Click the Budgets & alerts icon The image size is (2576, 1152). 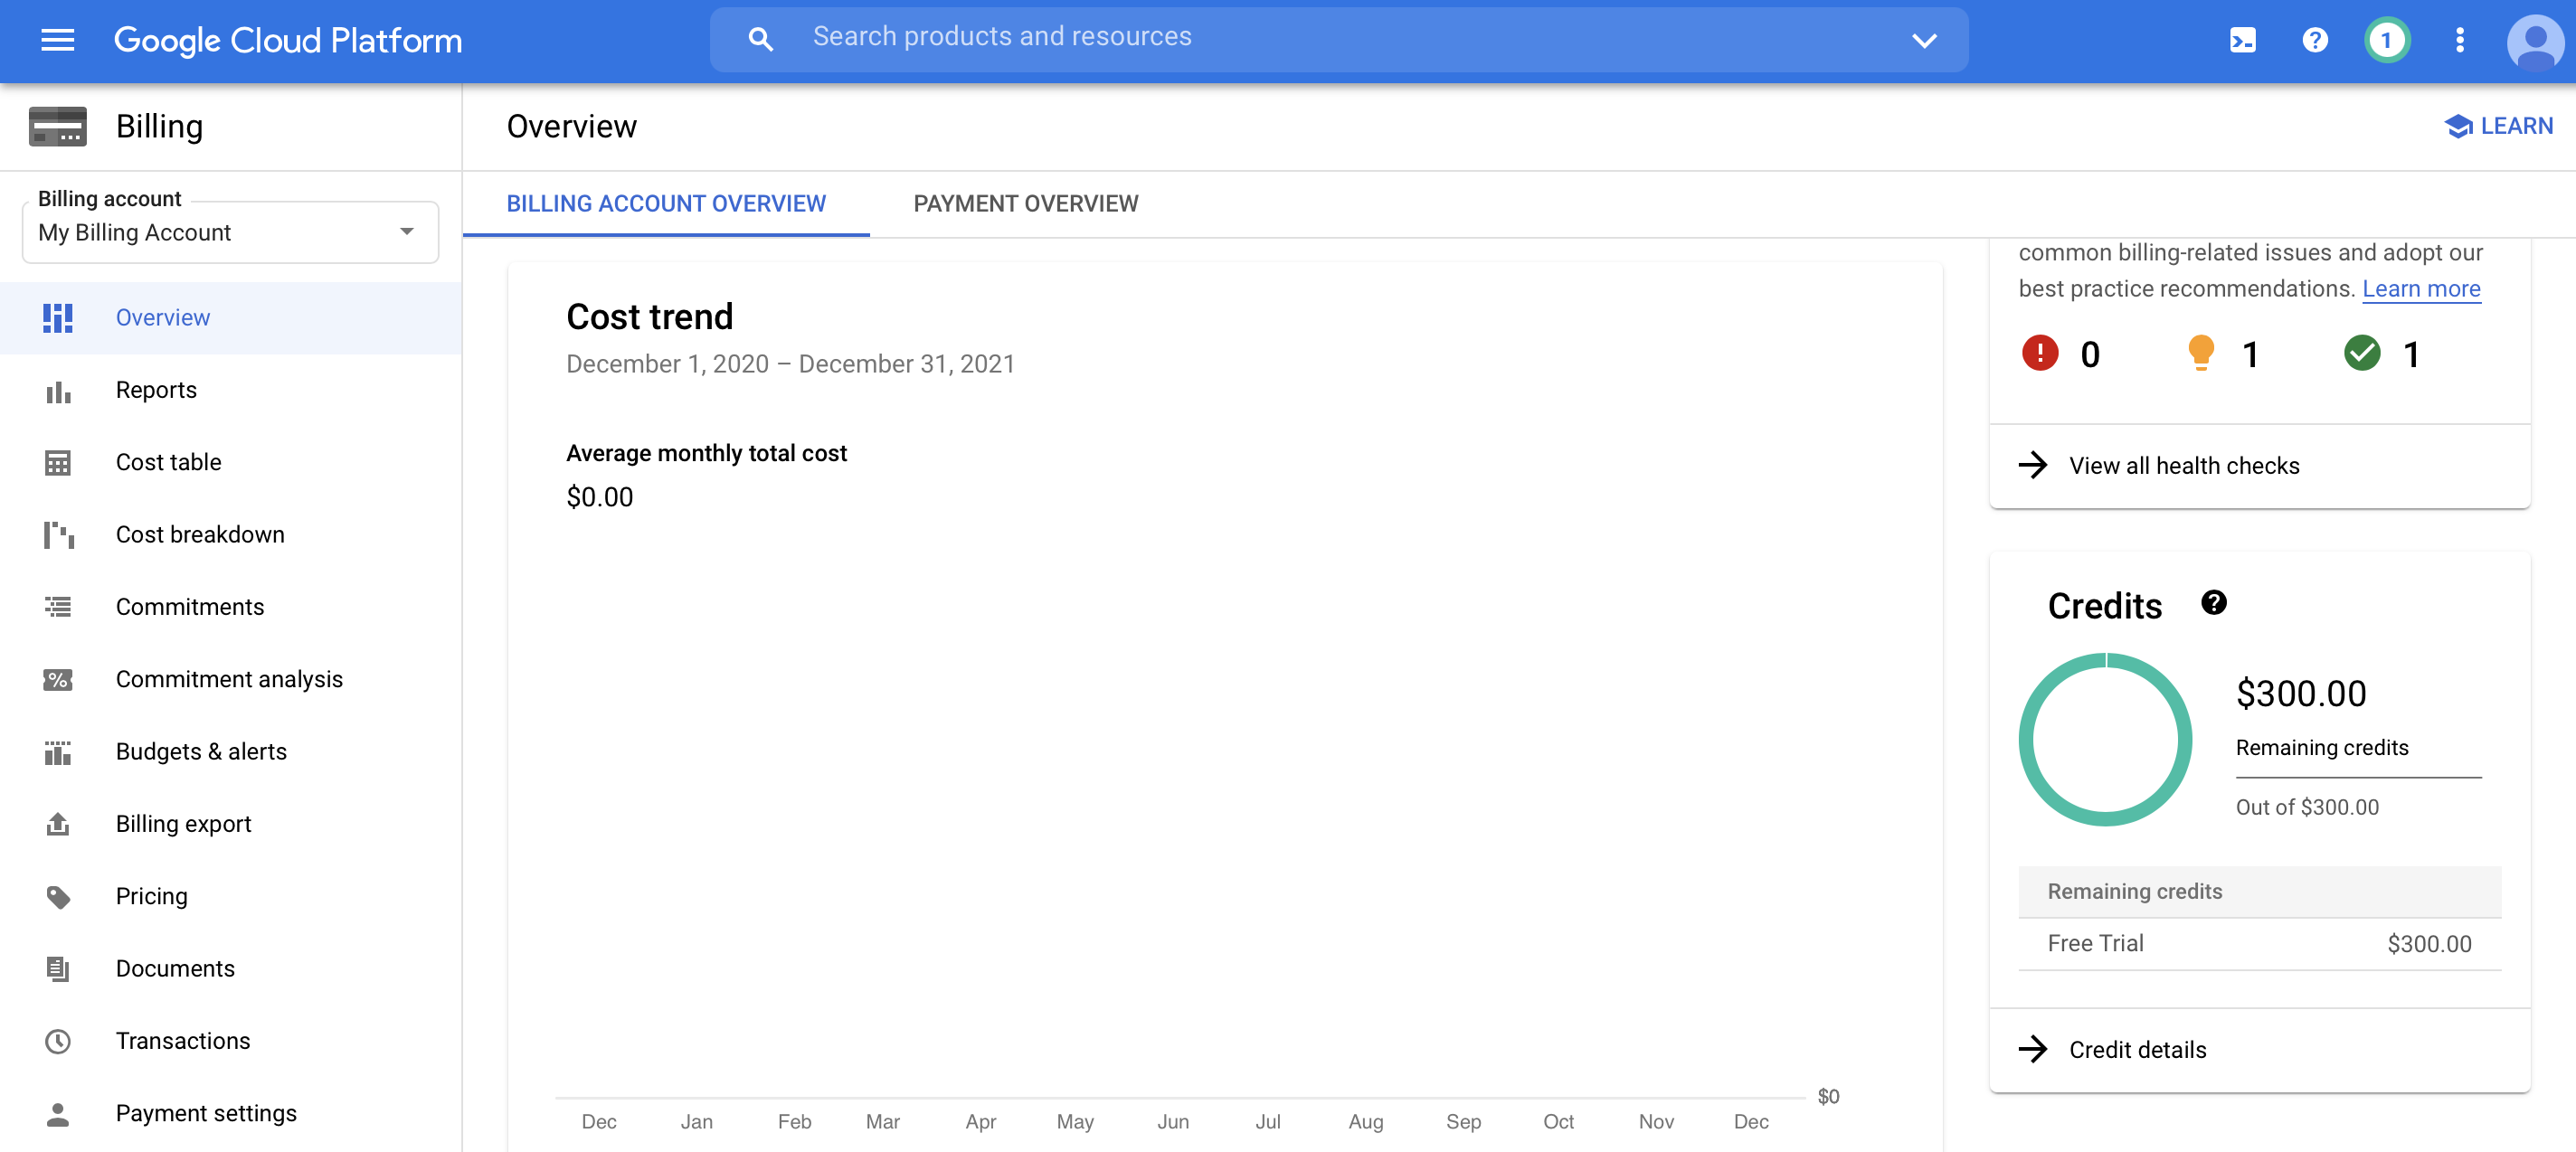point(57,752)
